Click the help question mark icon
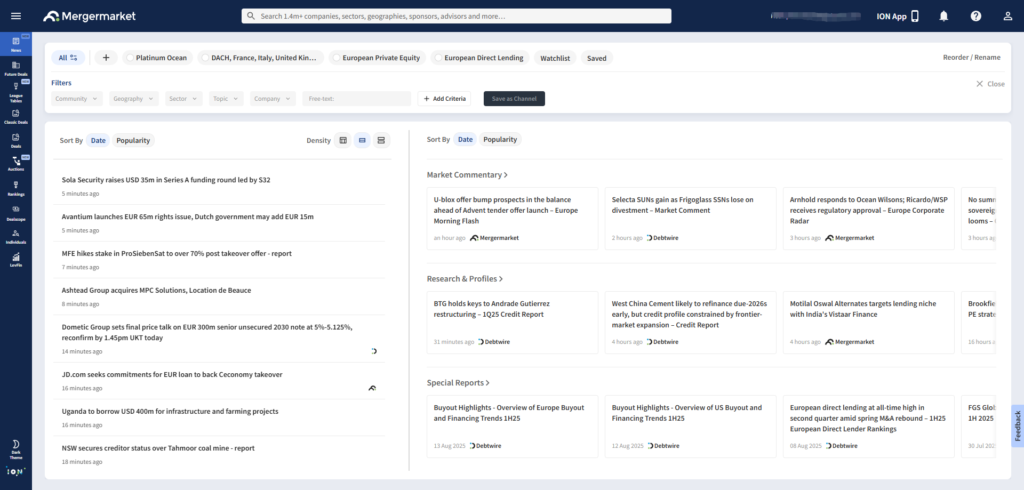 [976, 16]
